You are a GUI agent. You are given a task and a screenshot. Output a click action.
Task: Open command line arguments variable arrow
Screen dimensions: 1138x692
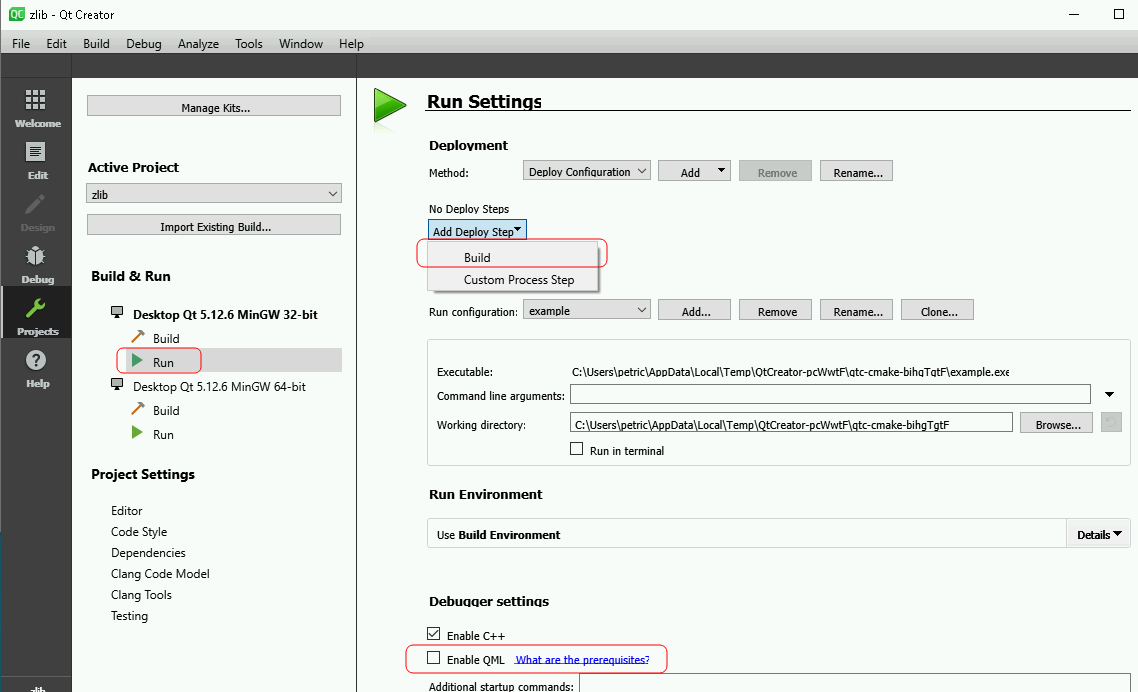pos(1110,394)
